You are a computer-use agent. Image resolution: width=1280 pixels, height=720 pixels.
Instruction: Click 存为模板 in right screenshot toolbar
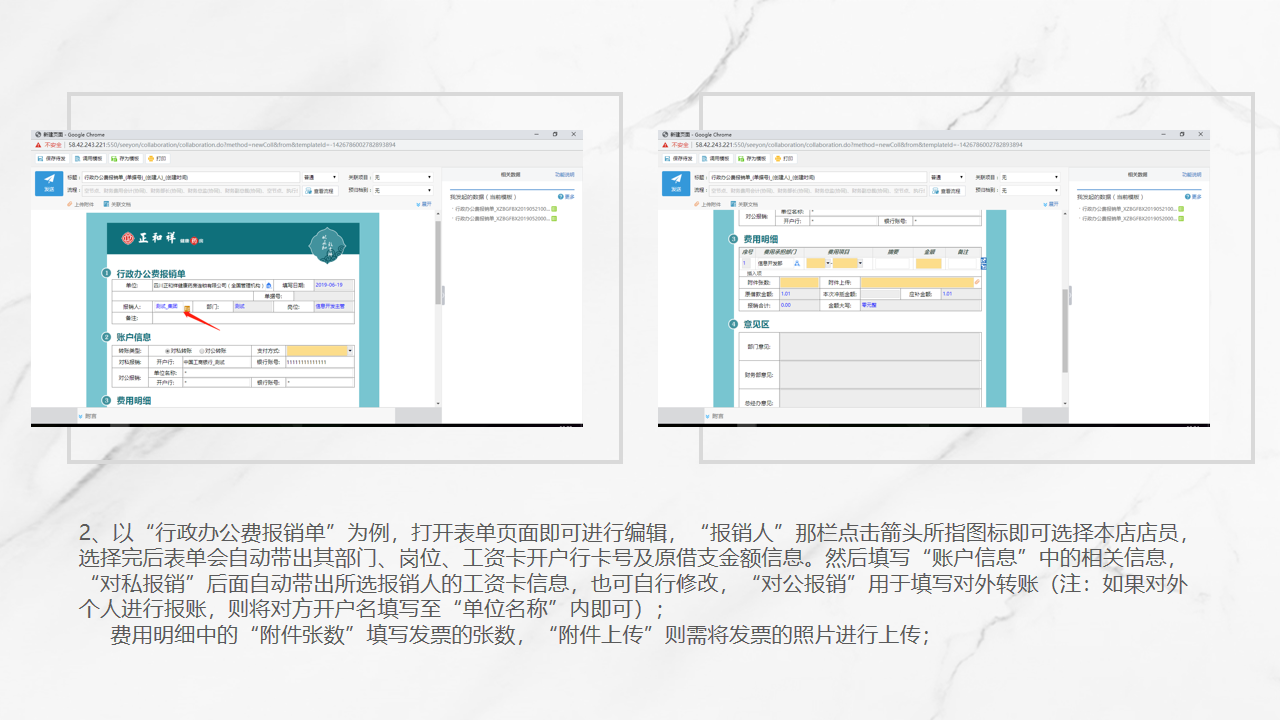tap(752, 159)
